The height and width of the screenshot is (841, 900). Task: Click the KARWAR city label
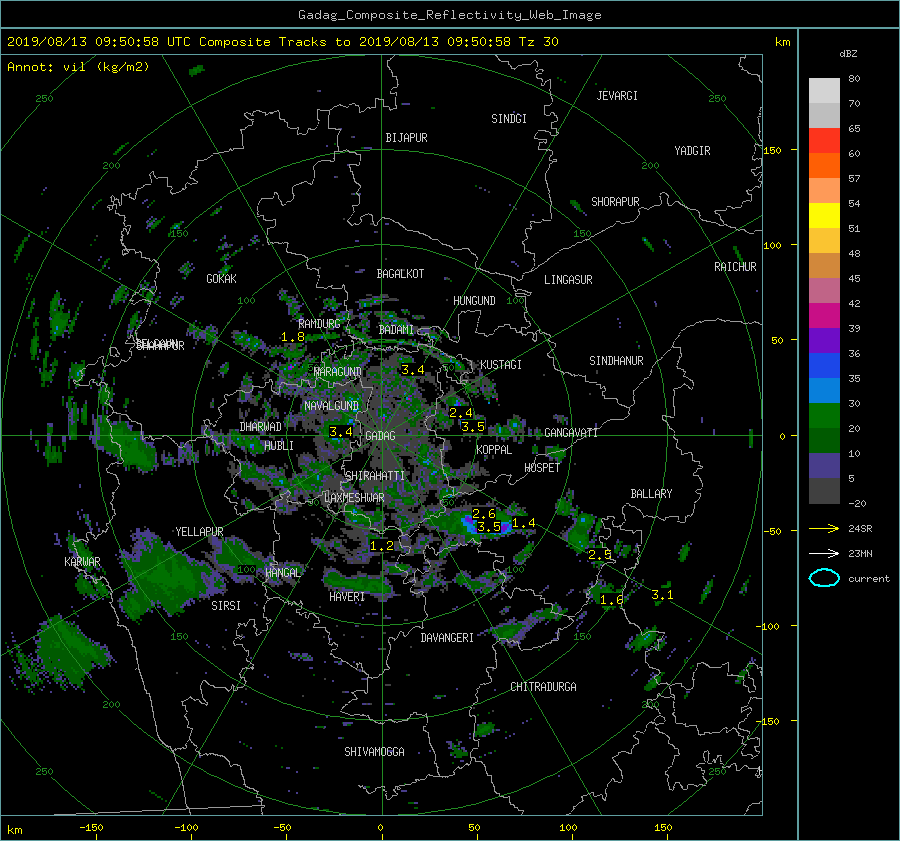tap(82, 562)
